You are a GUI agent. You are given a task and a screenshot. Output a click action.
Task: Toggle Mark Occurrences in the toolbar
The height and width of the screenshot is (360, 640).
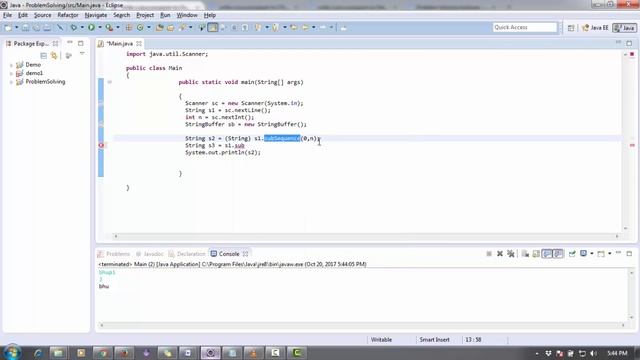pyautogui.click(x=213, y=27)
